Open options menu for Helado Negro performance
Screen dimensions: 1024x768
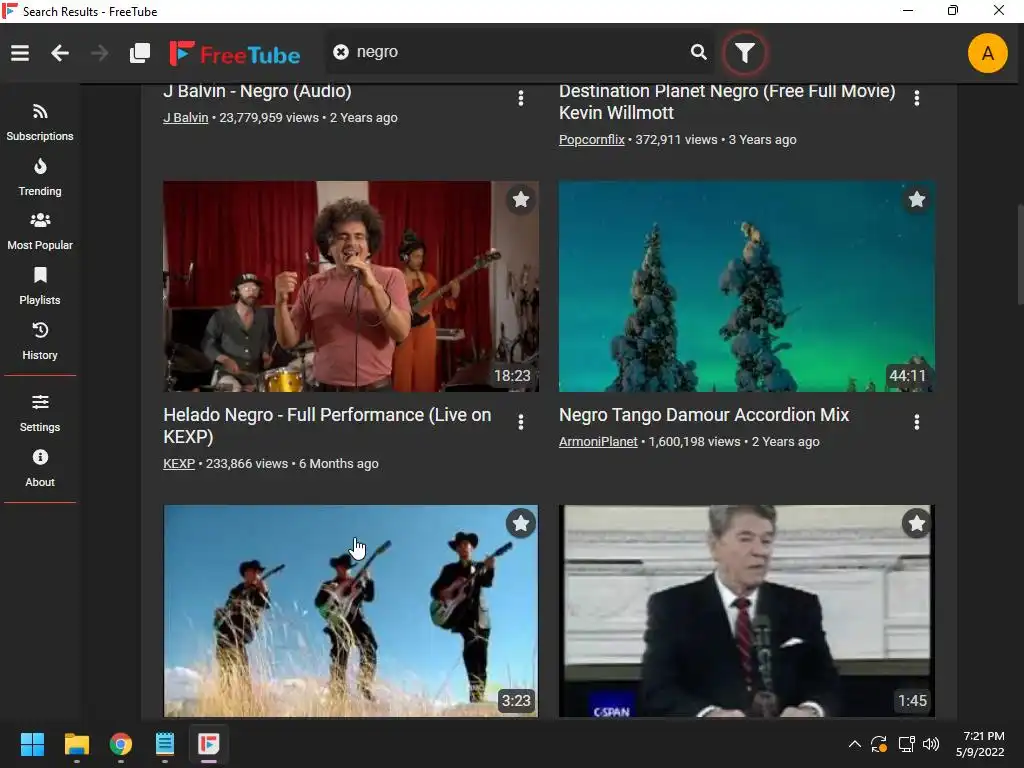pyautogui.click(x=520, y=422)
